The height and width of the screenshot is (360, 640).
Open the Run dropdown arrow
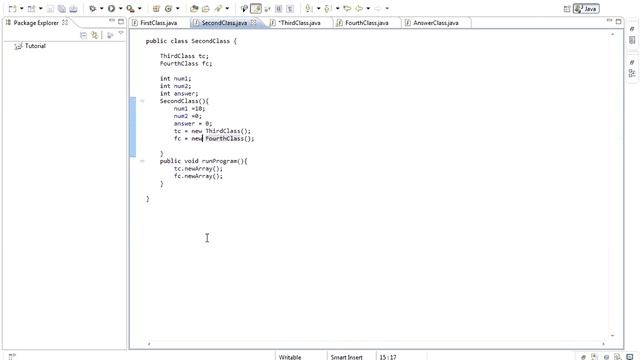click(120, 9)
